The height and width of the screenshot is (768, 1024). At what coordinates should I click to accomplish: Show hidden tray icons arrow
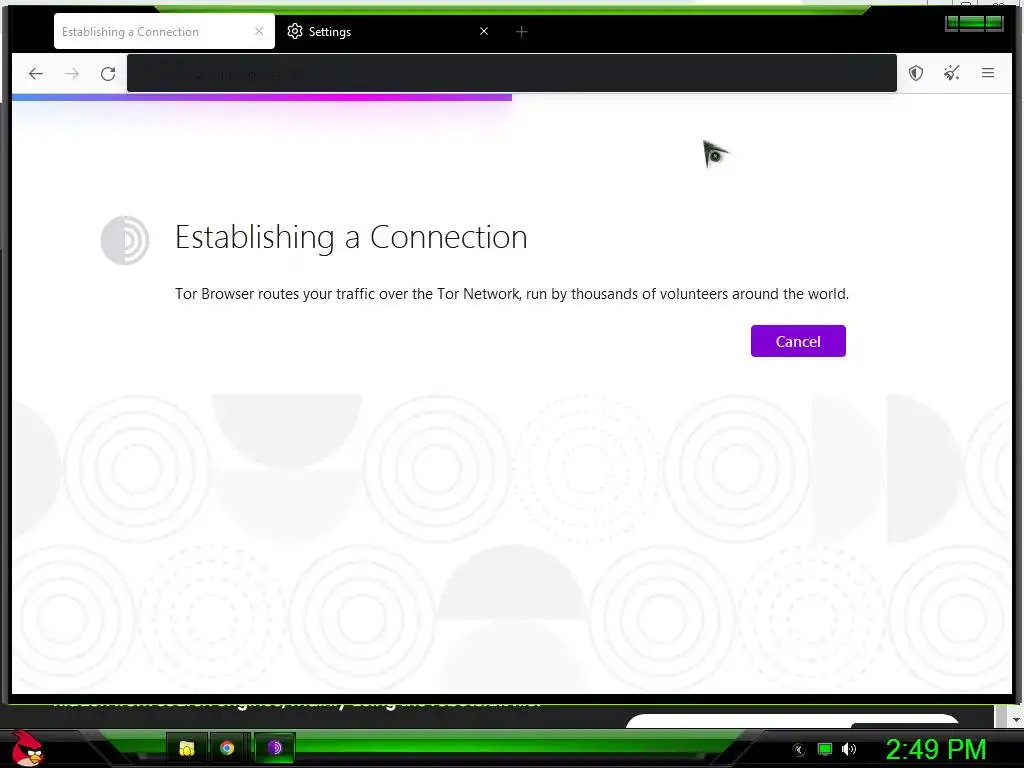click(798, 750)
